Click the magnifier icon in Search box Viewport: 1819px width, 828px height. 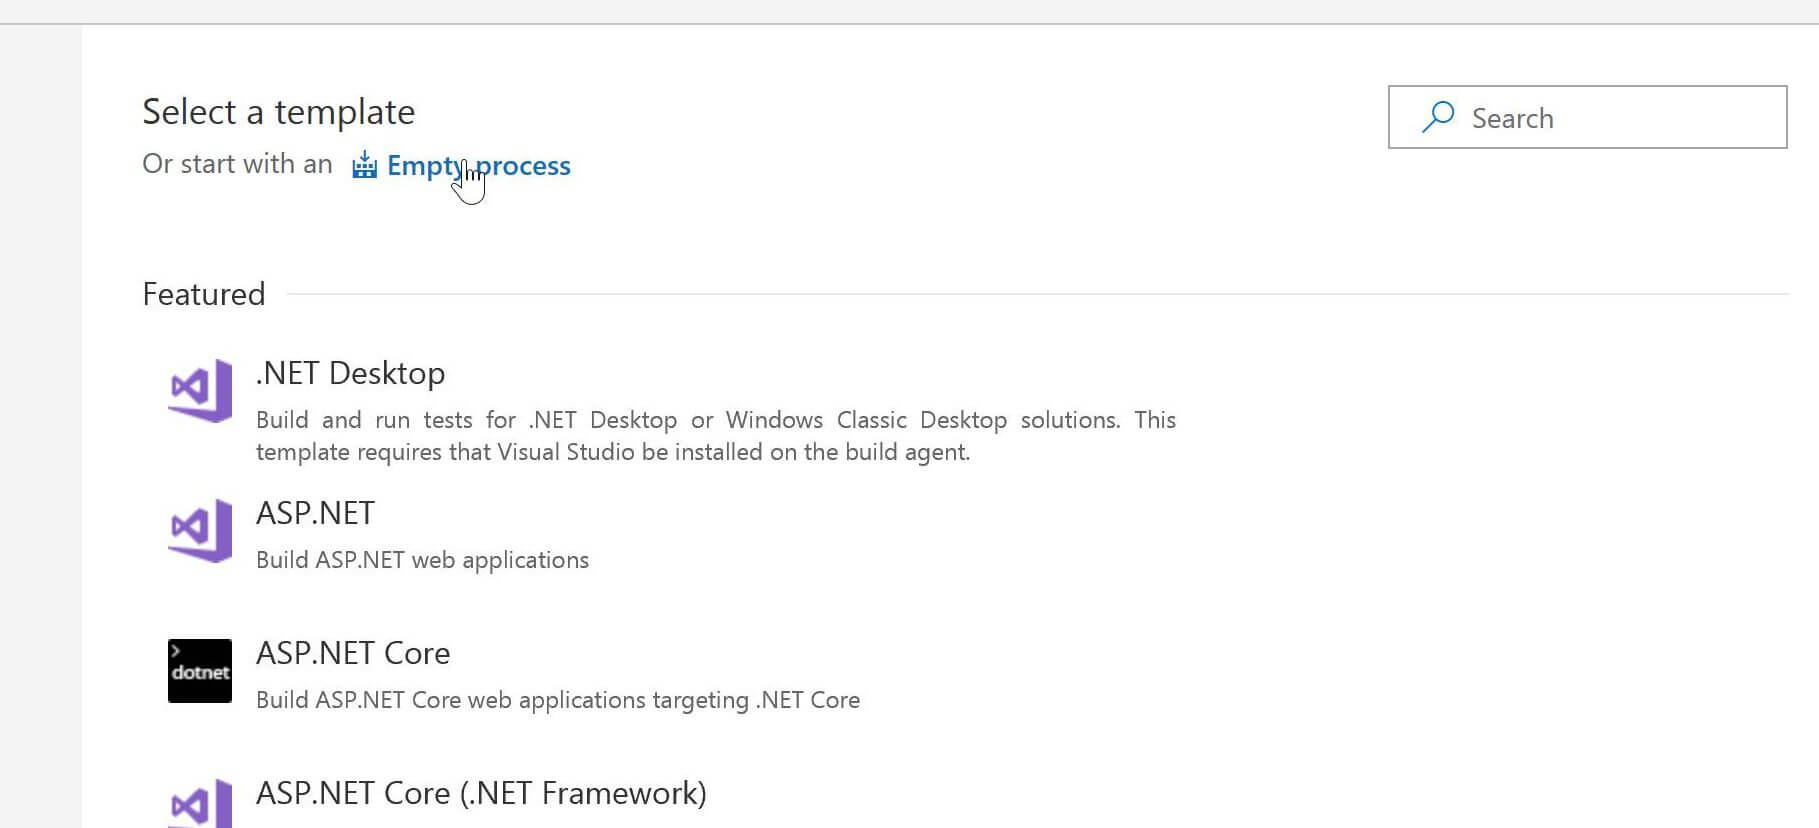[1438, 117]
